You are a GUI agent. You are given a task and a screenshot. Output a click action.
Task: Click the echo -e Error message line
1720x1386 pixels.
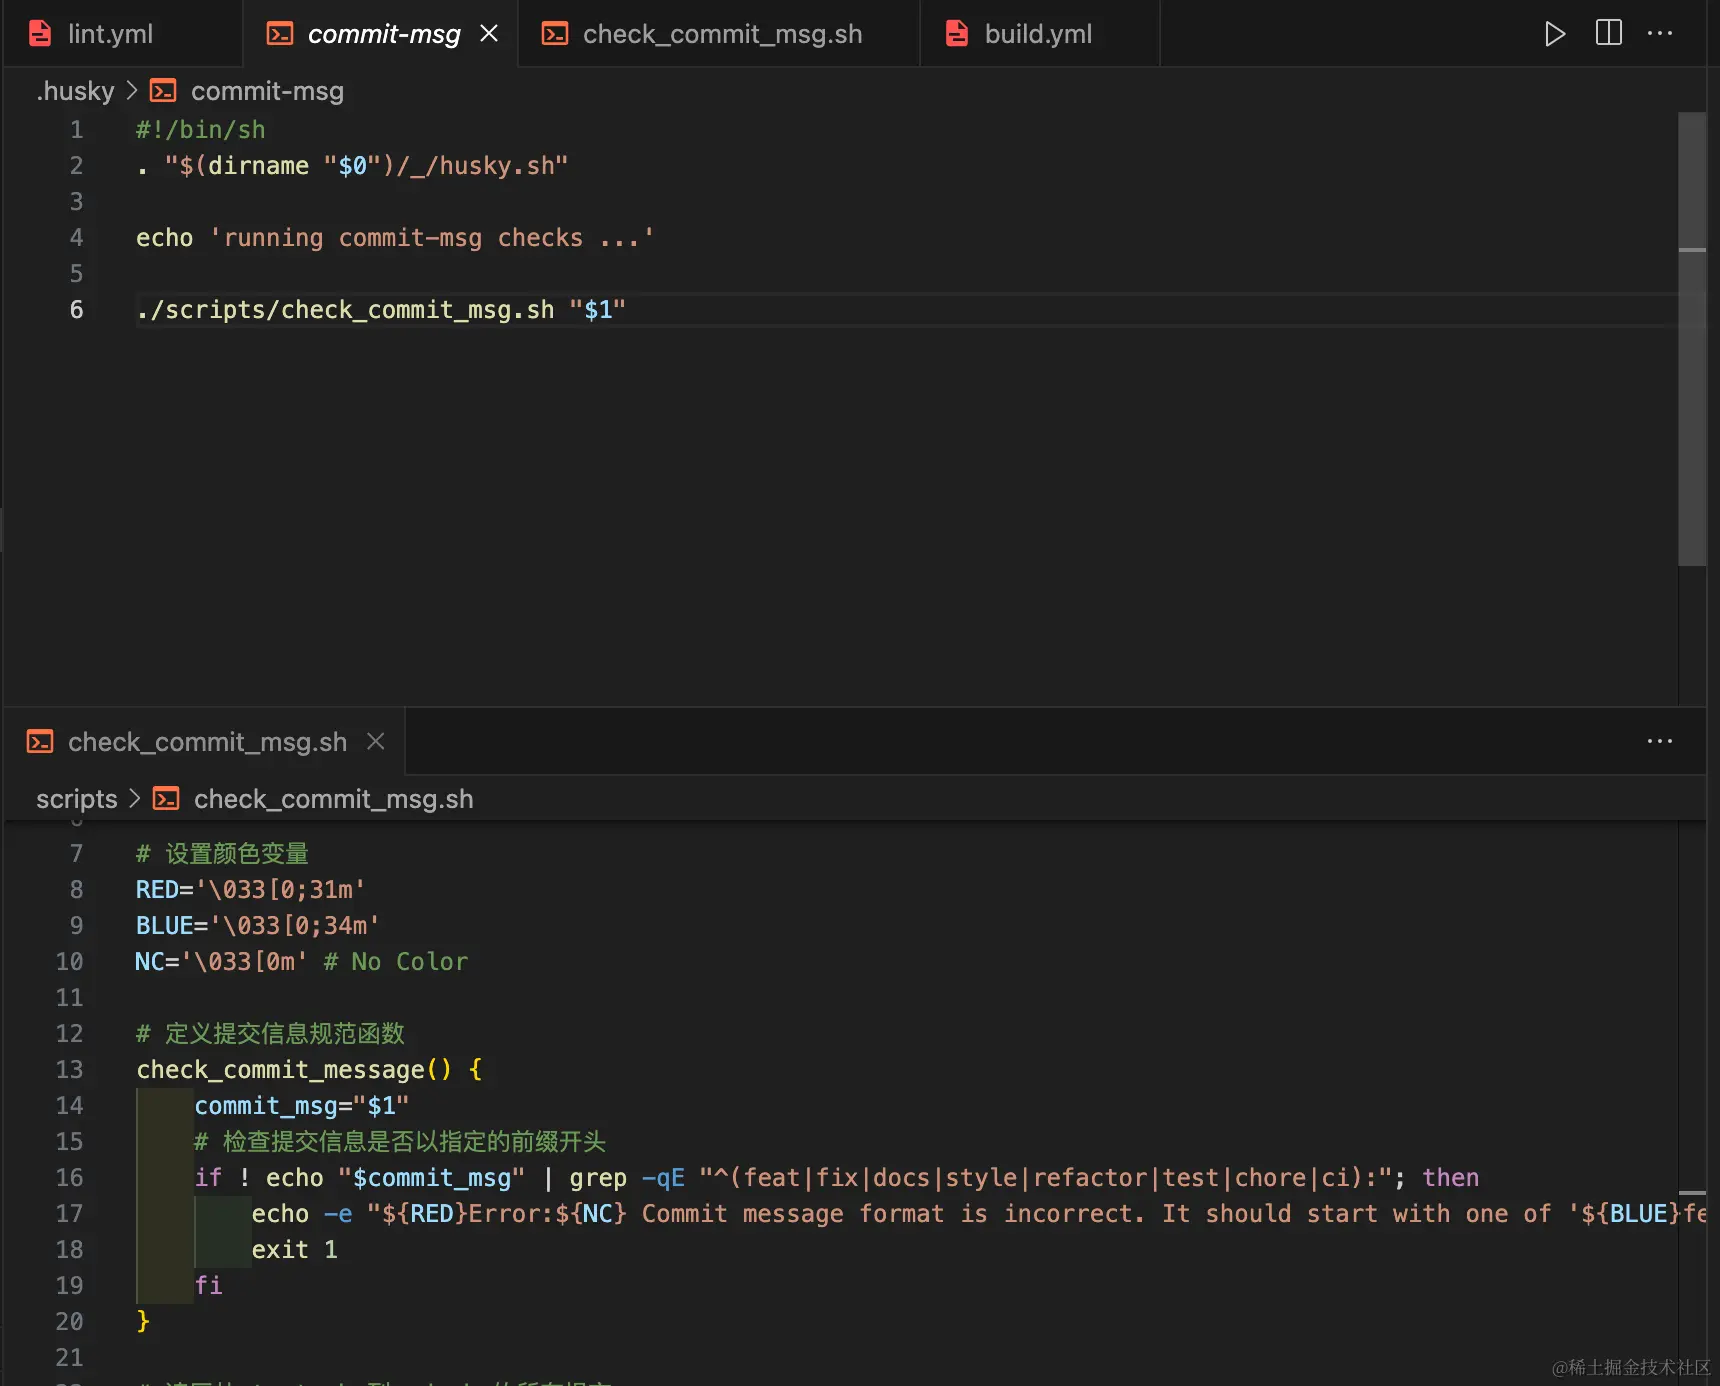tap(979, 1214)
